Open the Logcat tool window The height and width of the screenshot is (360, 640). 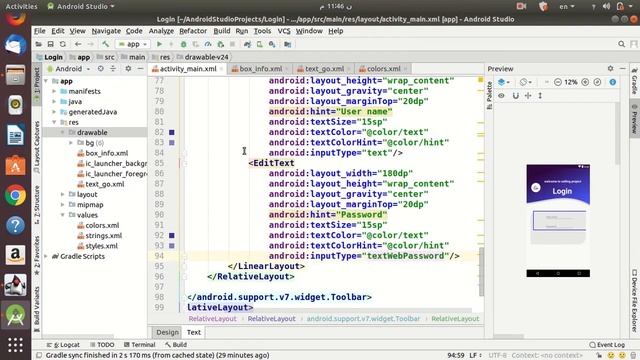tap(63, 344)
